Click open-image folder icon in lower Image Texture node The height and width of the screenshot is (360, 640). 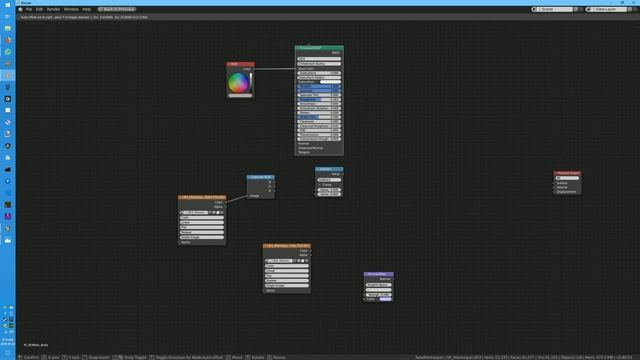click(303, 261)
